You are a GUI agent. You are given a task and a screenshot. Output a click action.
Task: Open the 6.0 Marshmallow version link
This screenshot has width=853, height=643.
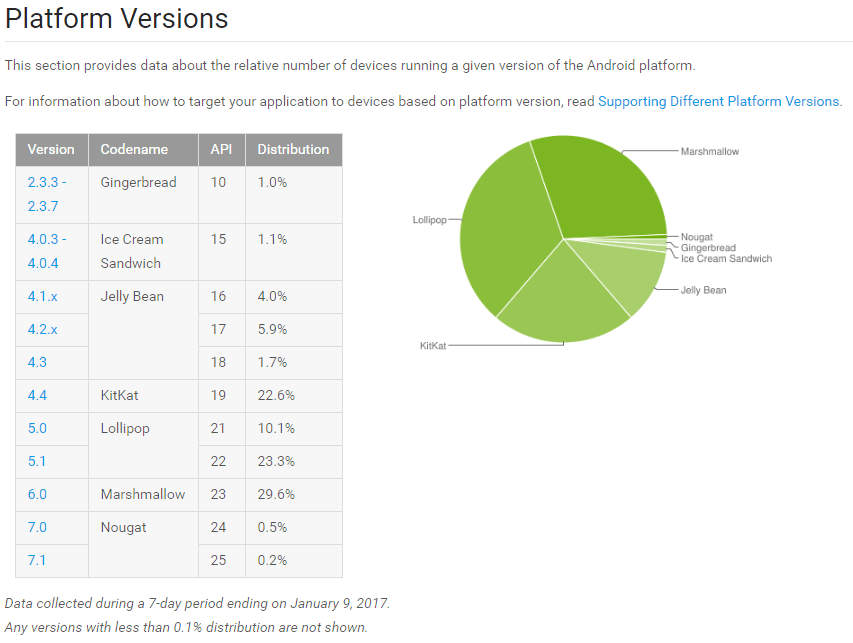37,494
